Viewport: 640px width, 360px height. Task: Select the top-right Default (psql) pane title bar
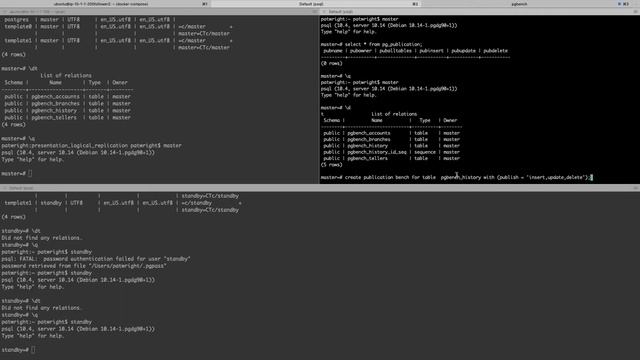pos(480,11)
